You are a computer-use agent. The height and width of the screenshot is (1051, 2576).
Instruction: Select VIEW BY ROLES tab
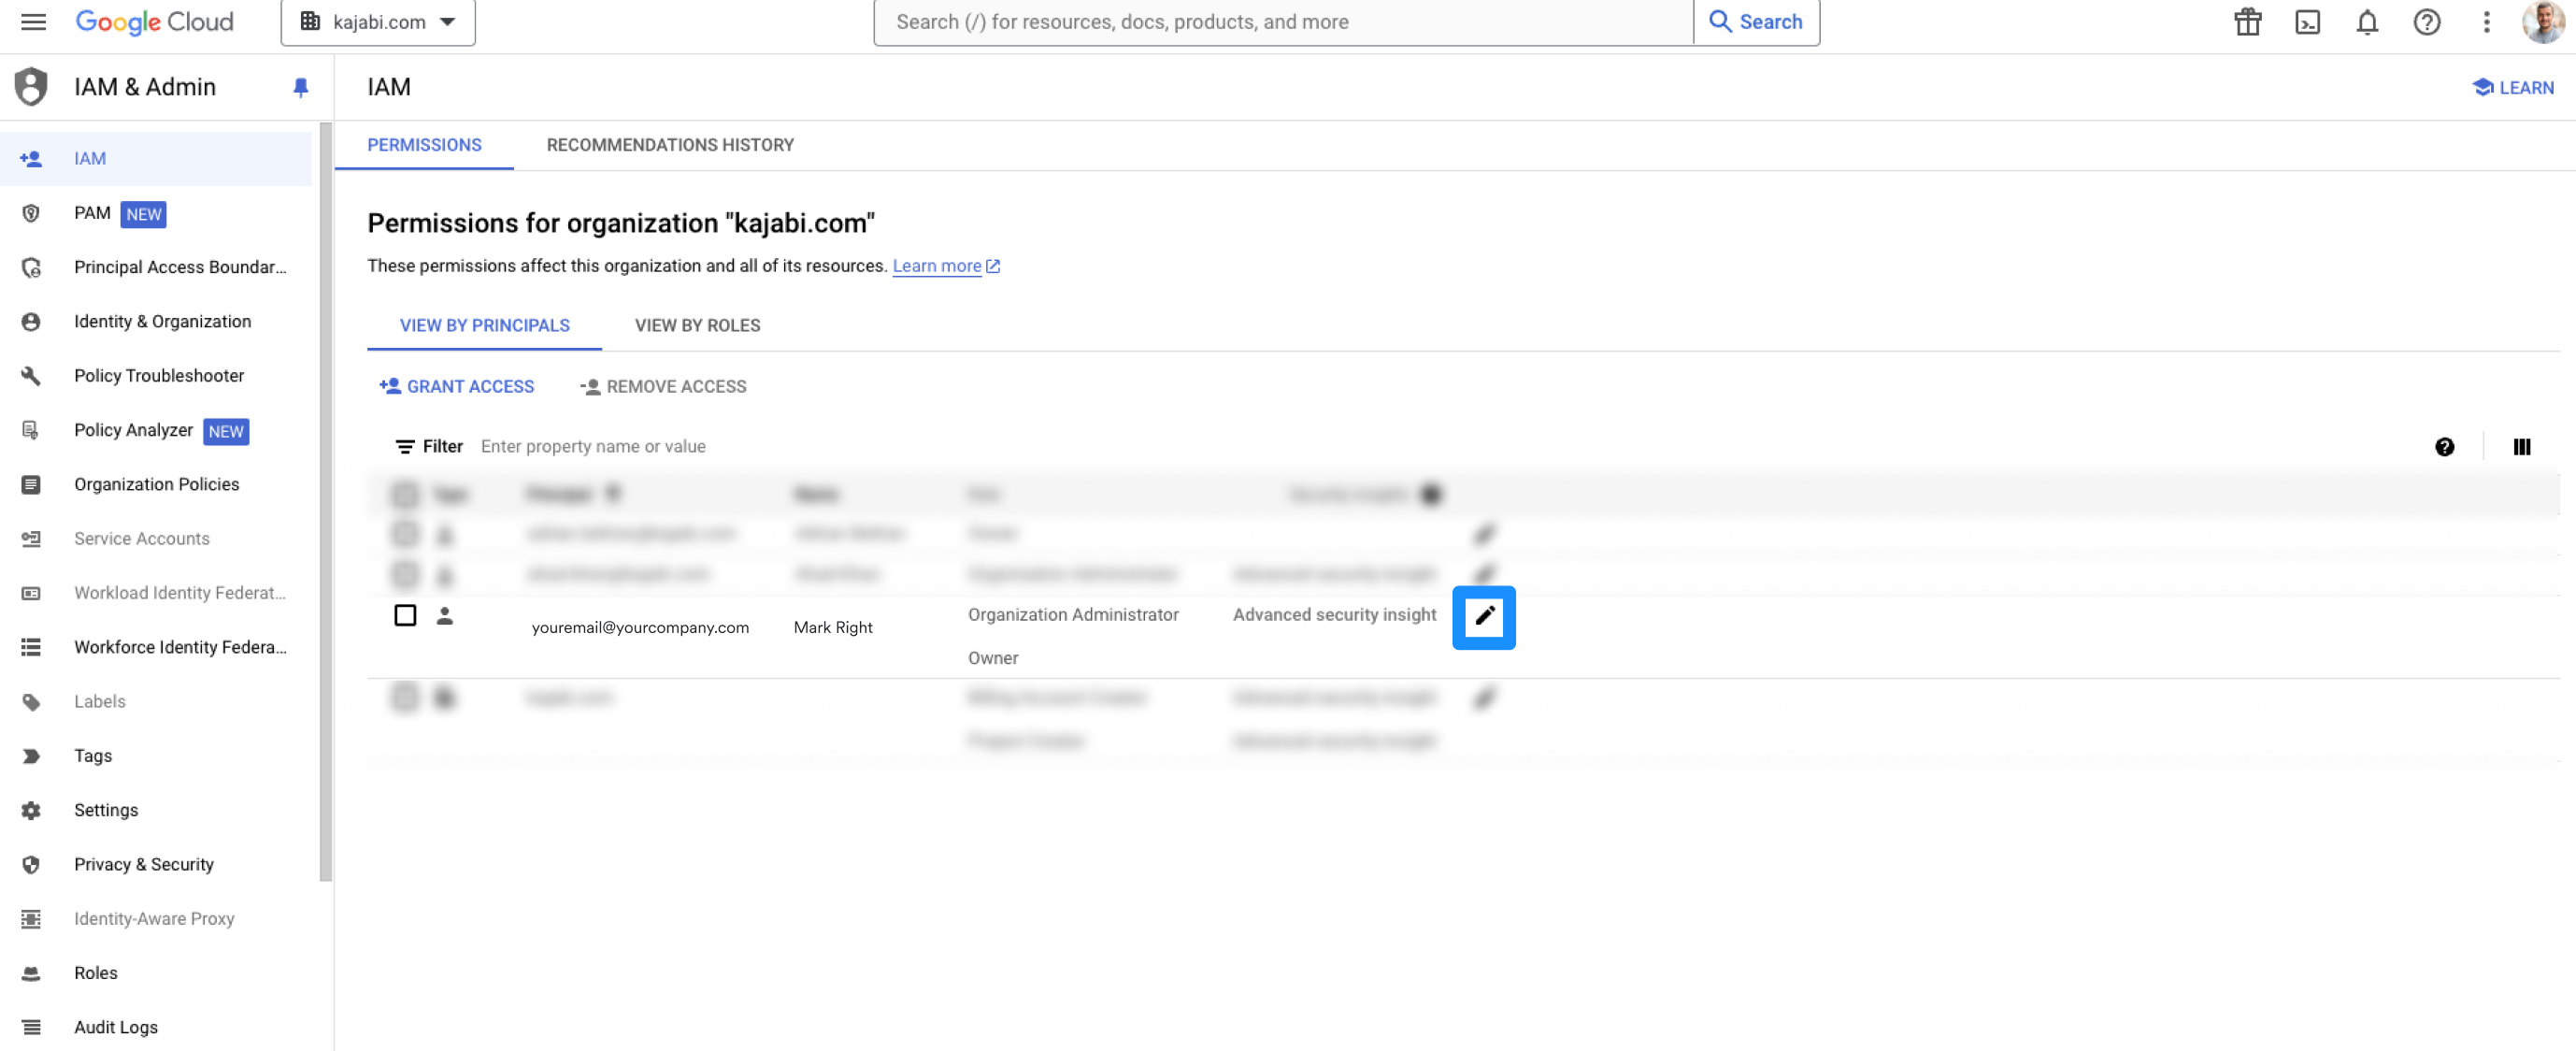coord(697,326)
